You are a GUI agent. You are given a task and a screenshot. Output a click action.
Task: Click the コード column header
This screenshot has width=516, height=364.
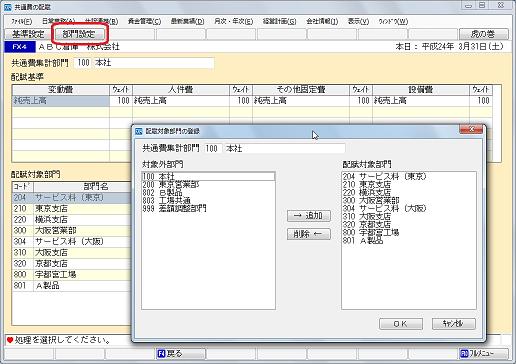point(23,187)
